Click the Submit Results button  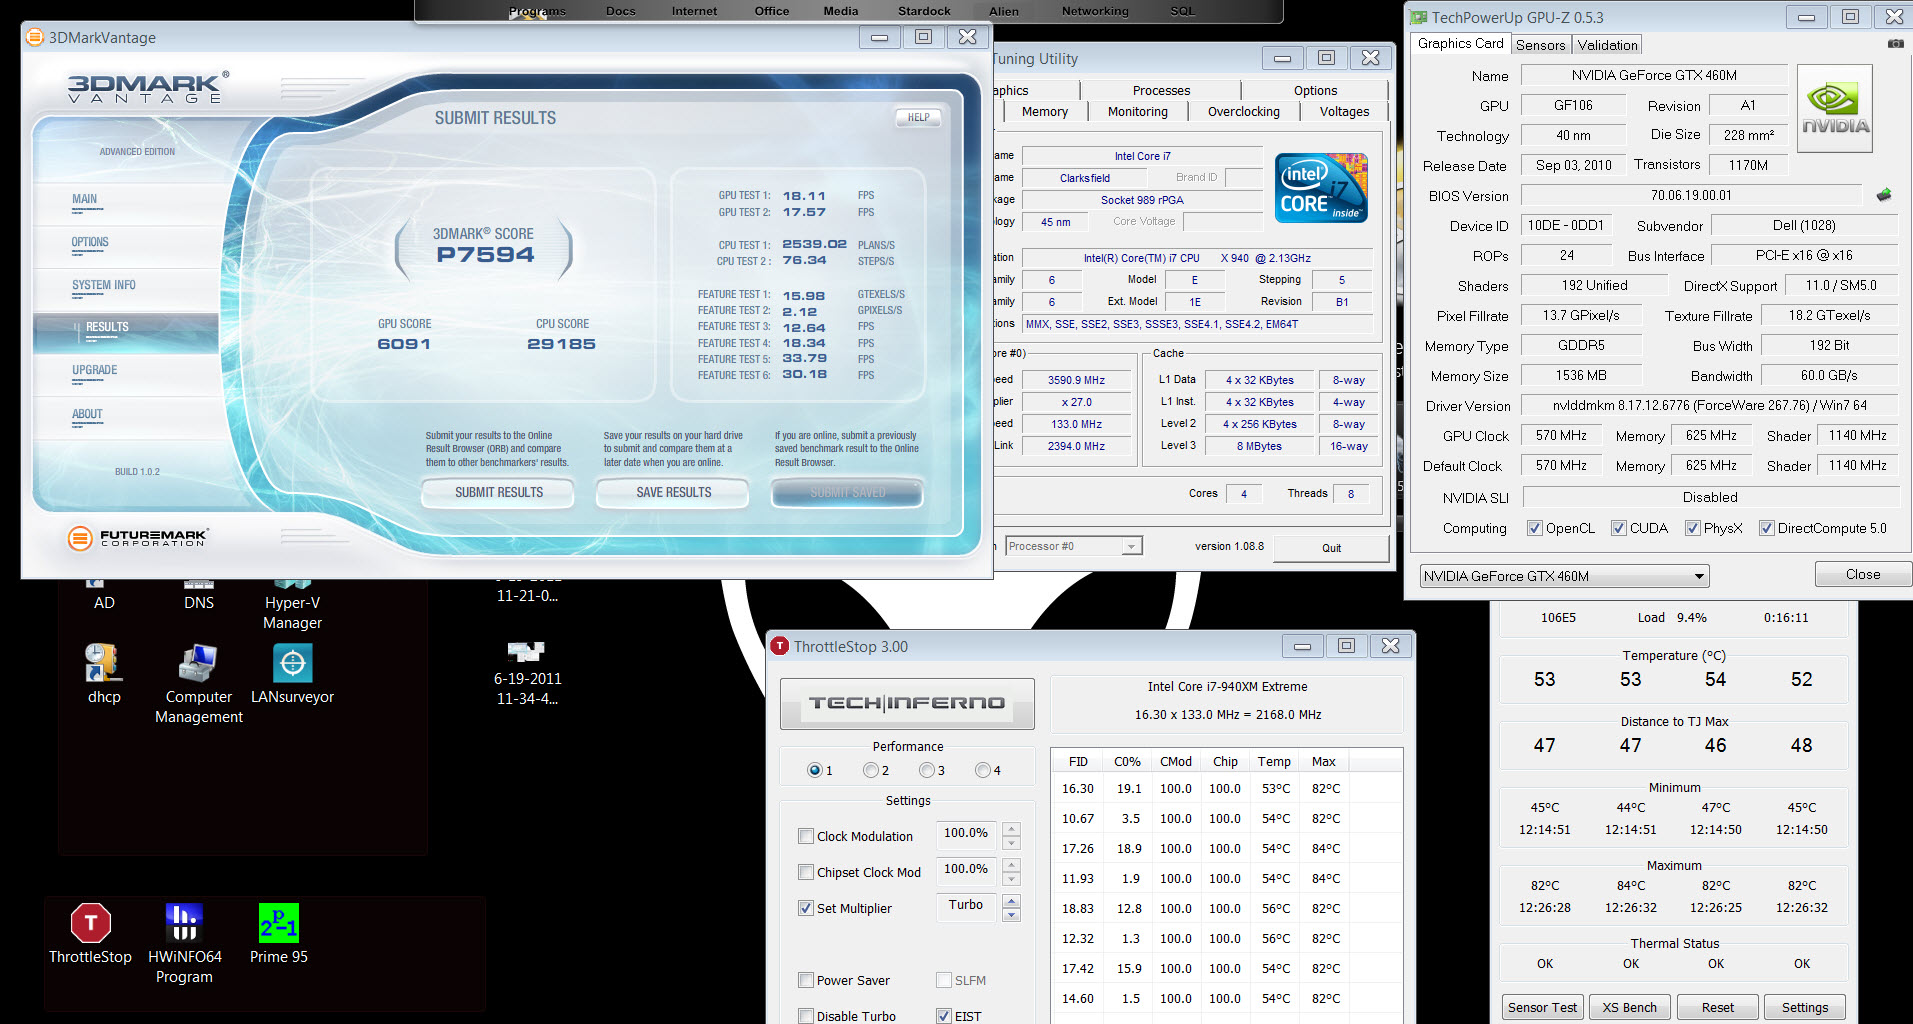498,493
